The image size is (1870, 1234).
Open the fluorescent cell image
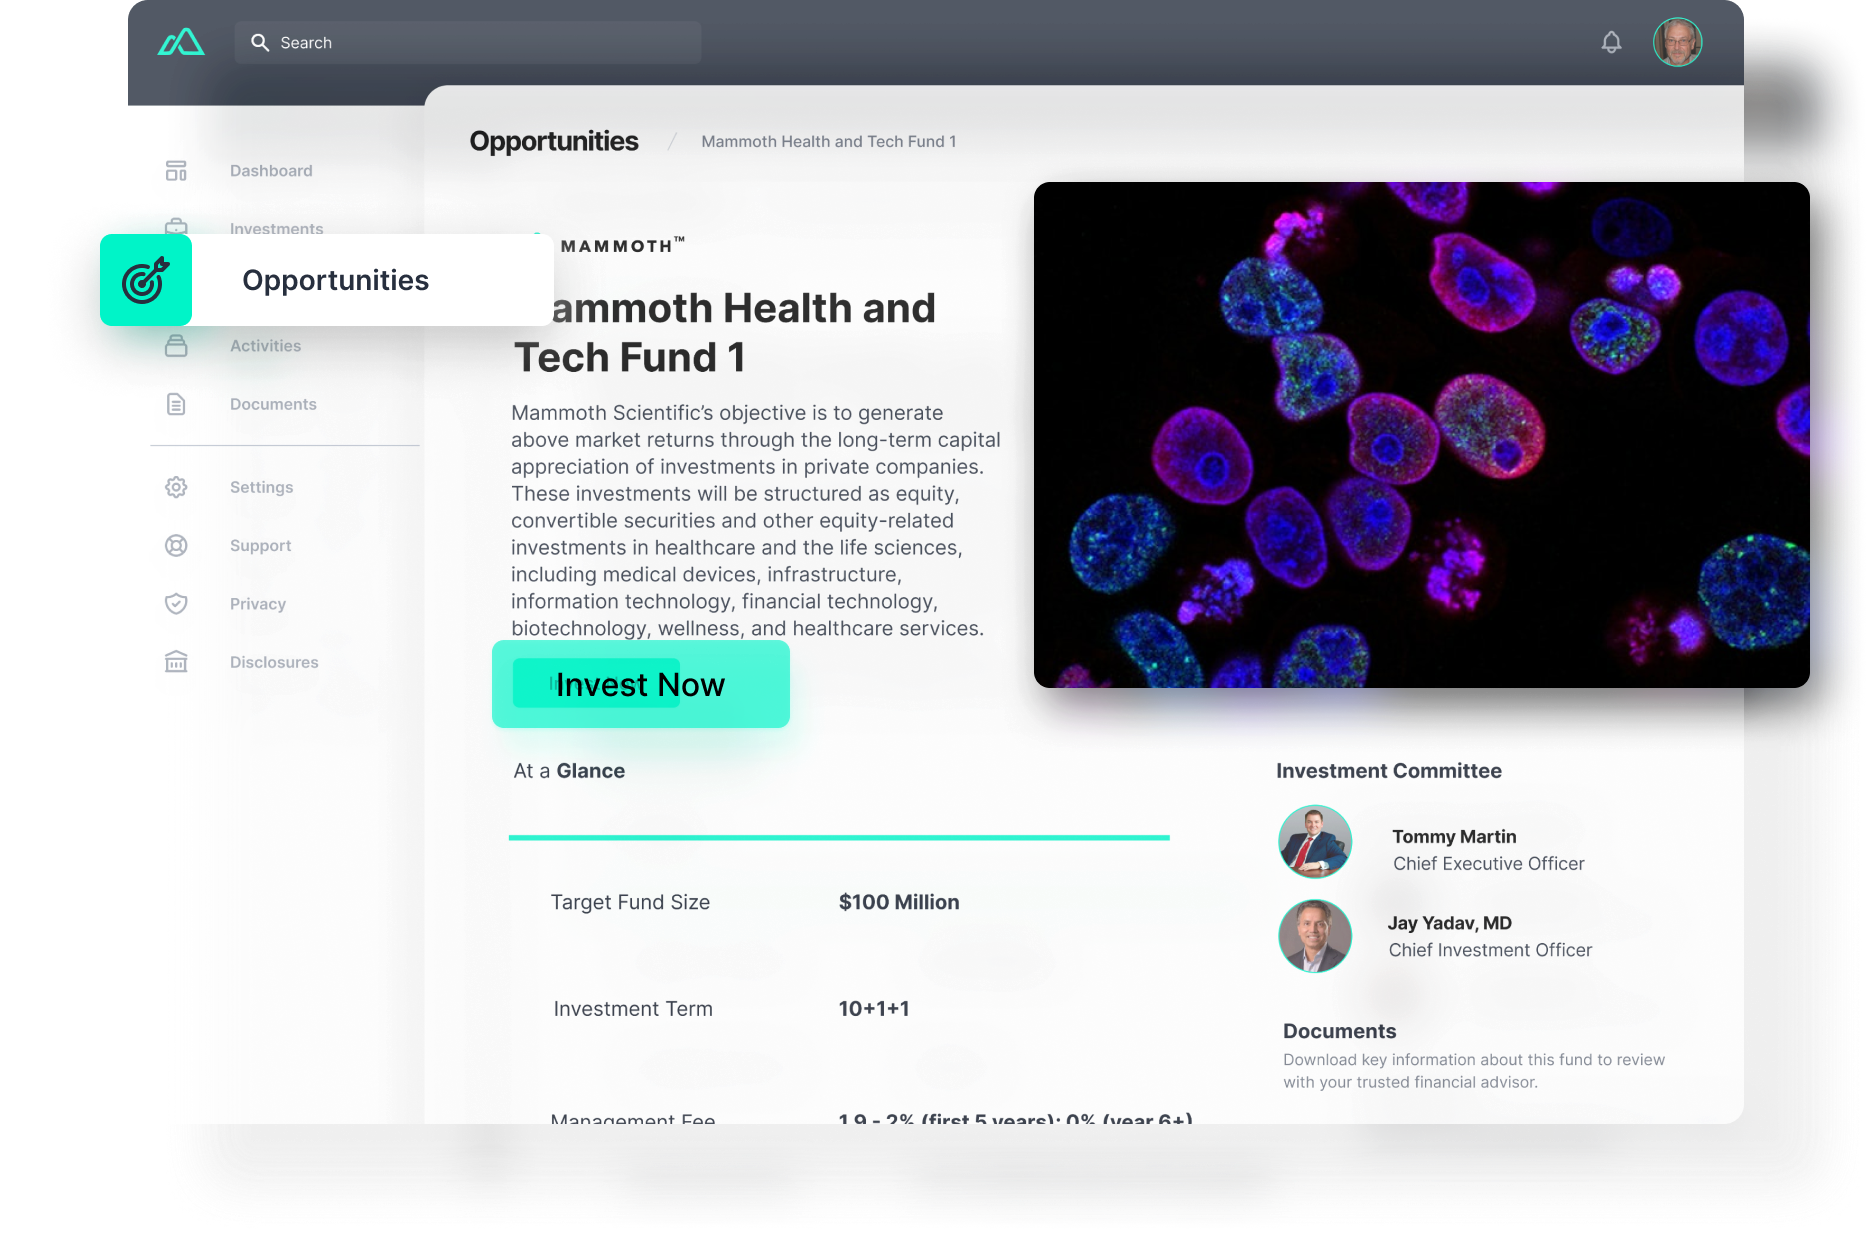(1421, 435)
